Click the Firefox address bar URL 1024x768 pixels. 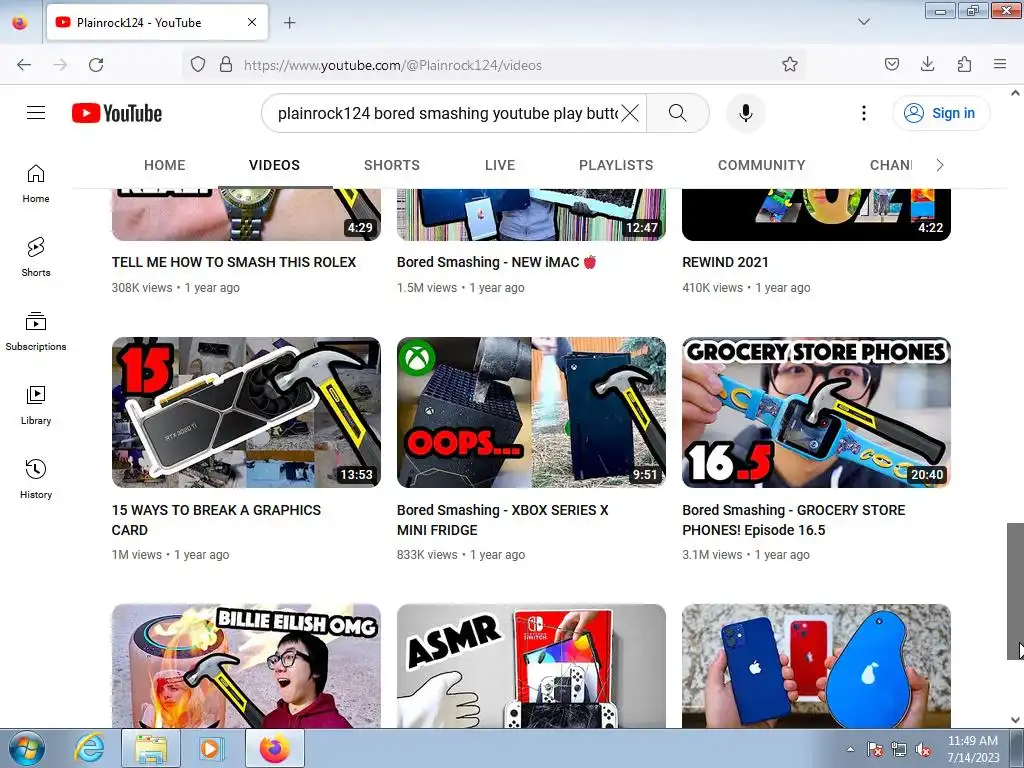pos(392,65)
